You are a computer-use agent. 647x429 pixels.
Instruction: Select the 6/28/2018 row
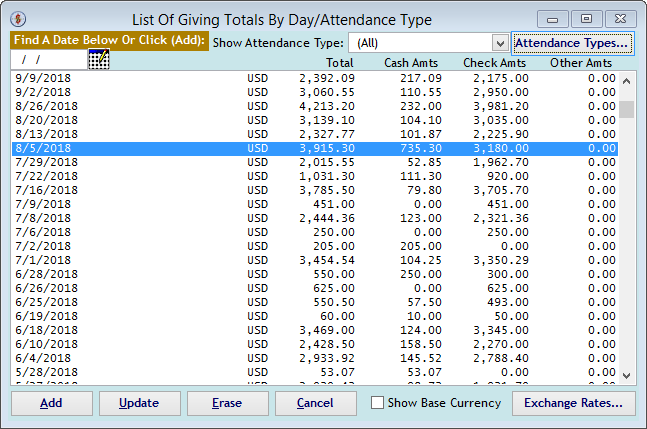point(314,275)
